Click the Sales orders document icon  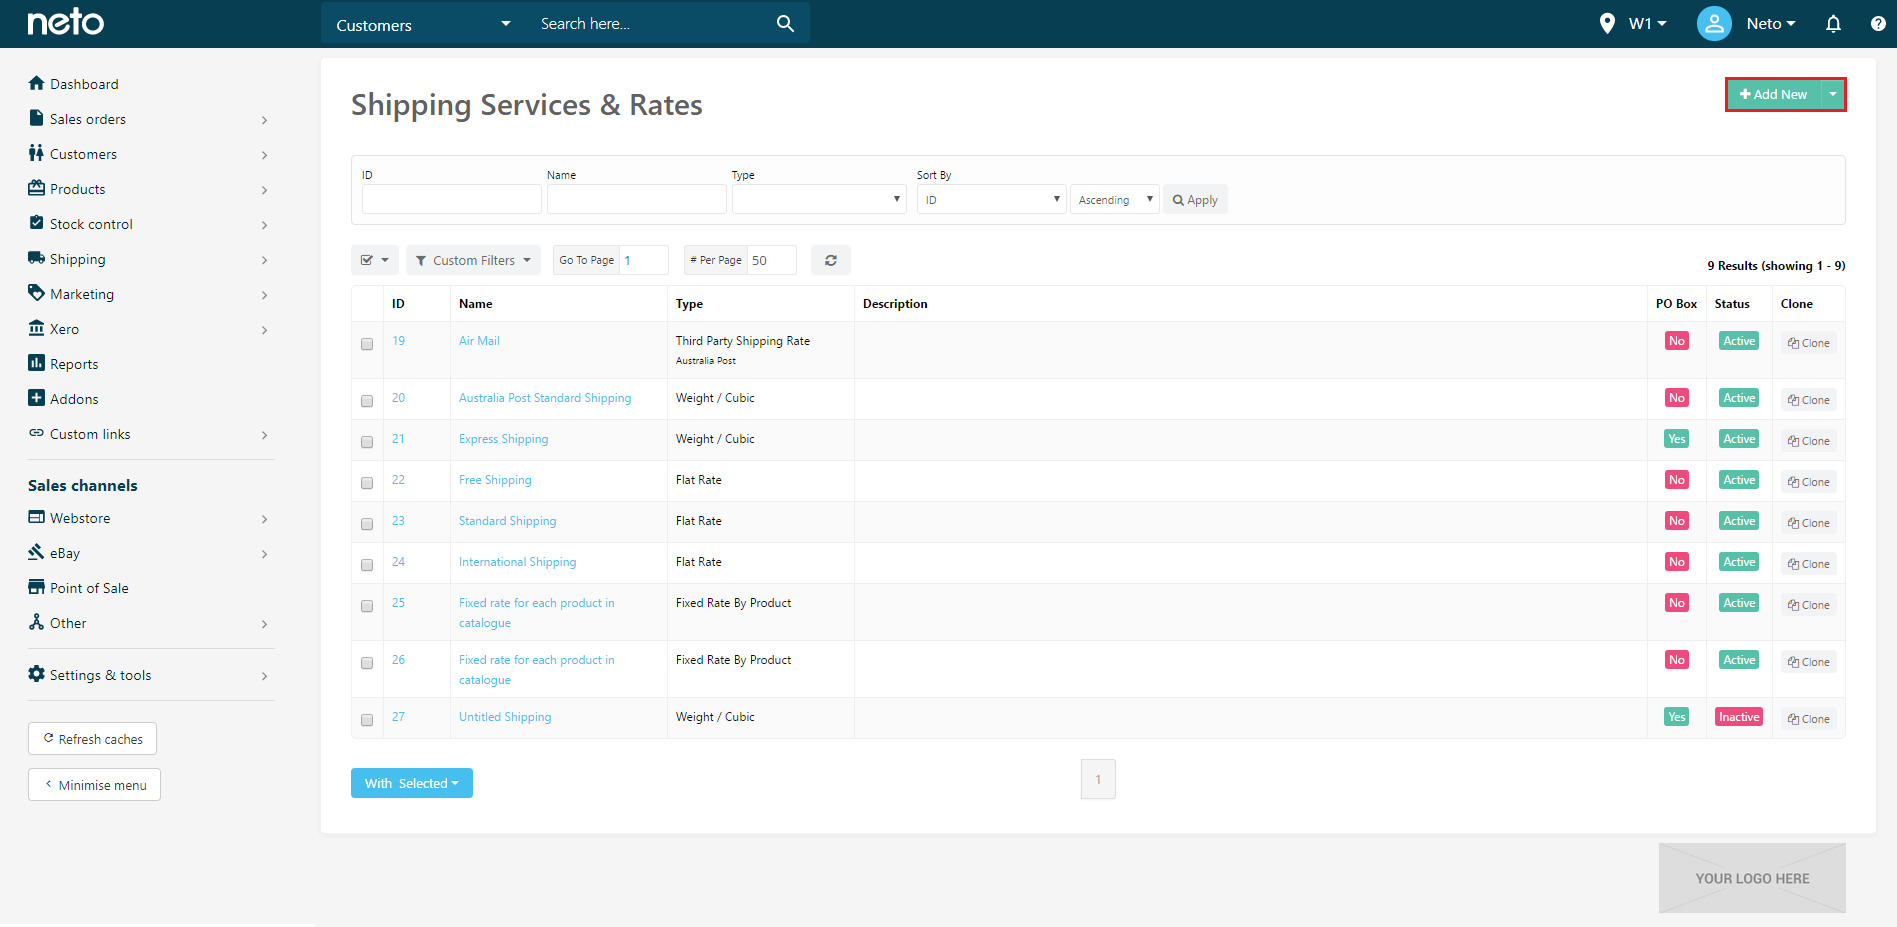click(37, 118)
